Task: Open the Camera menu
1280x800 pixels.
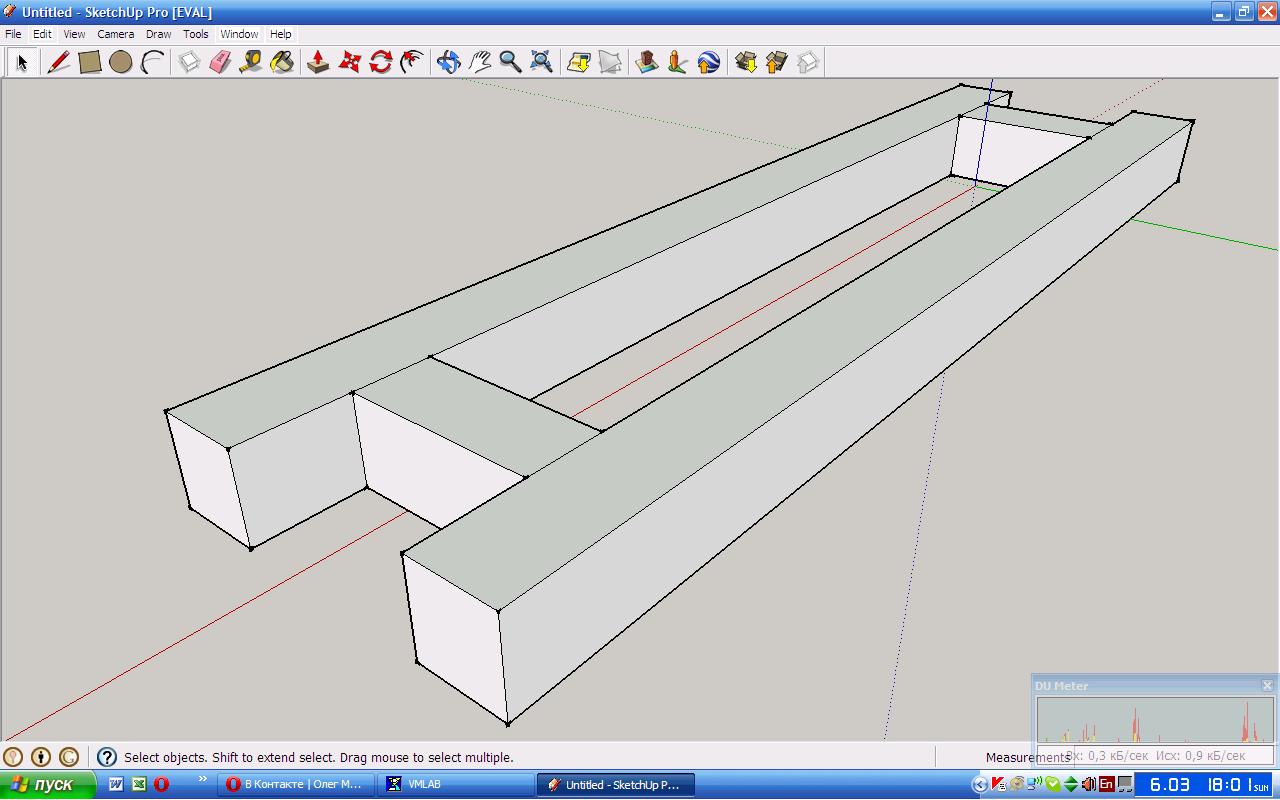Action: [x=115, y=34]
